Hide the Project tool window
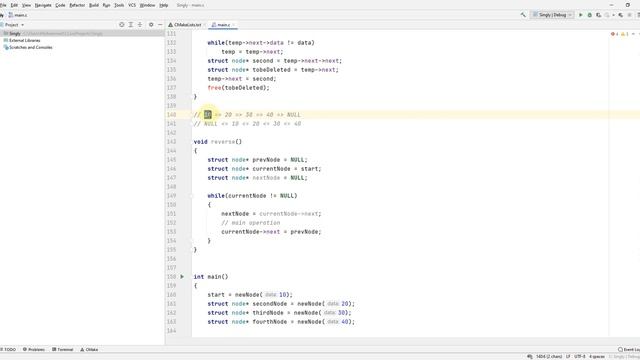The image size is (640, 360). coord(160,25)
